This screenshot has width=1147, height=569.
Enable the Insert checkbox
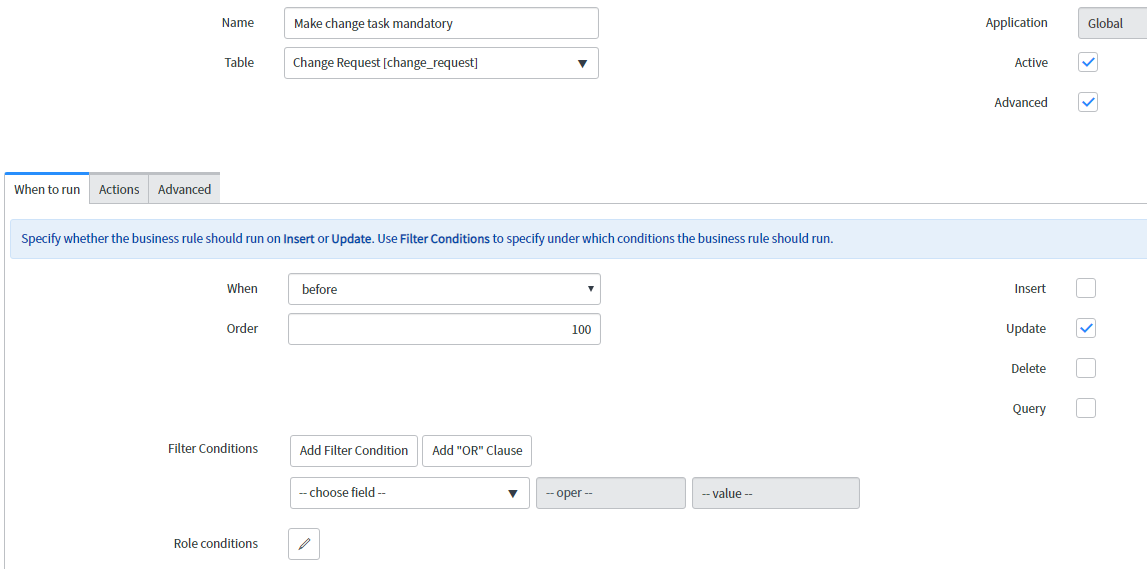[1086, 288]
